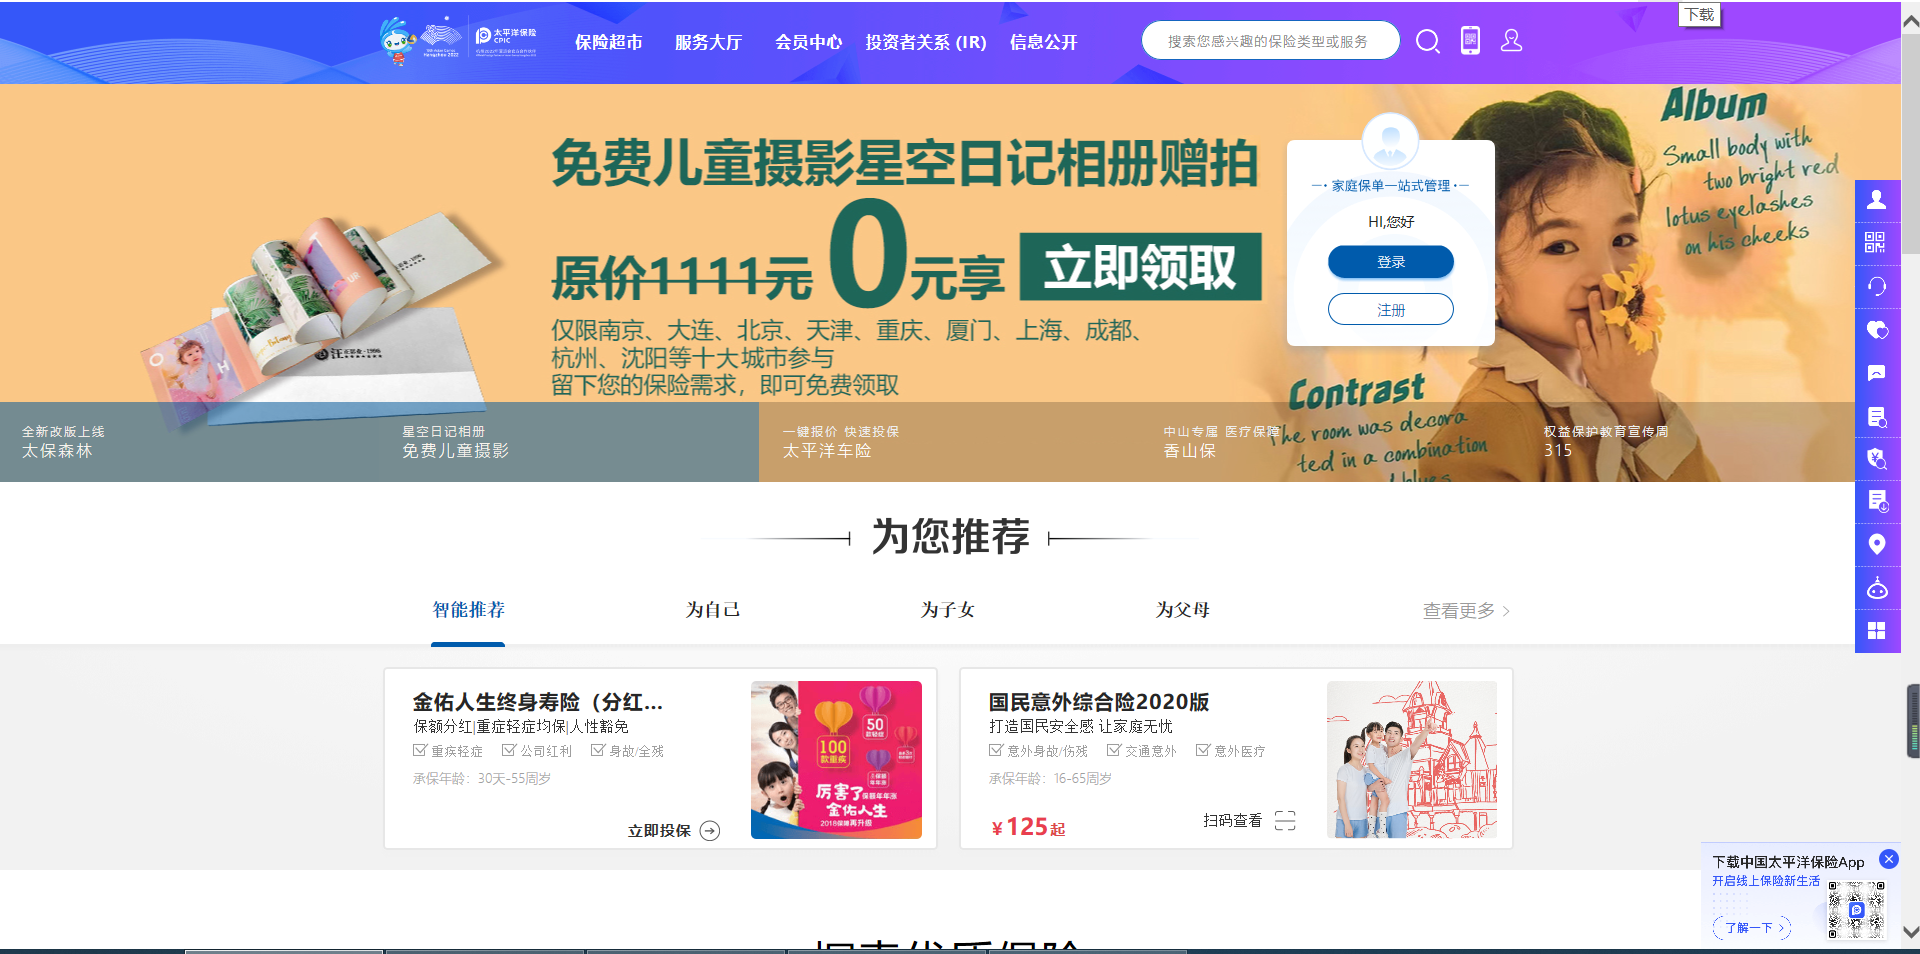Screen dimensions: 1920x954
Task: Open the 保险超市 navigation menu
Action: pos(608,42)
